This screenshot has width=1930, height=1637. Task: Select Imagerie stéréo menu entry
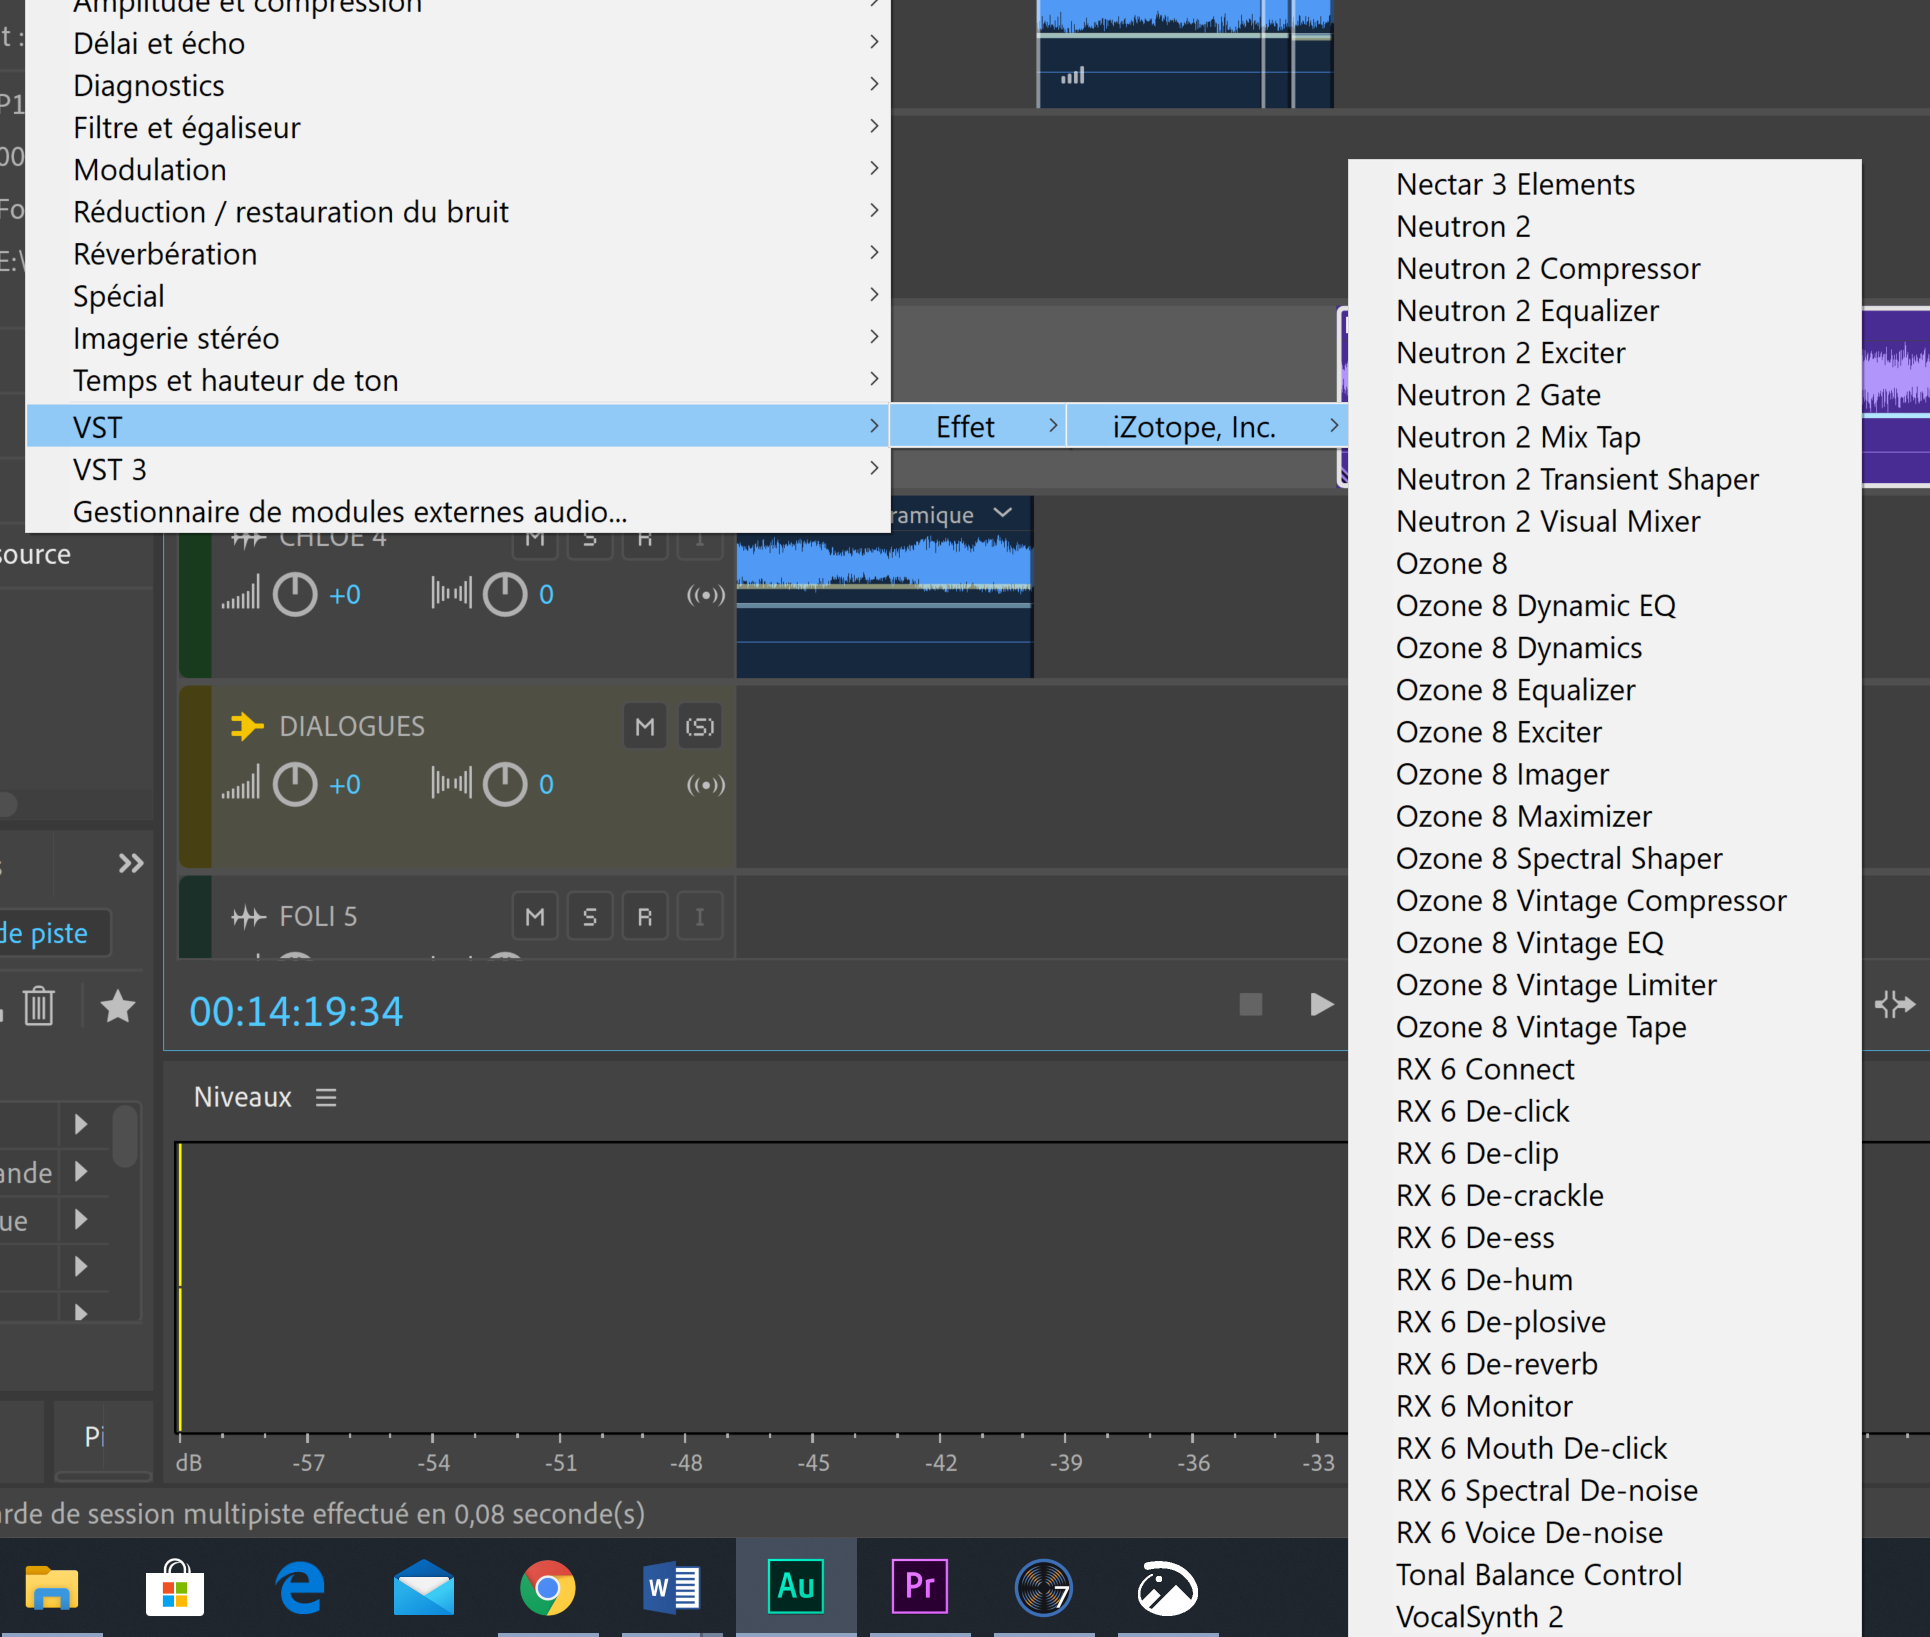[x=458, y=338]
